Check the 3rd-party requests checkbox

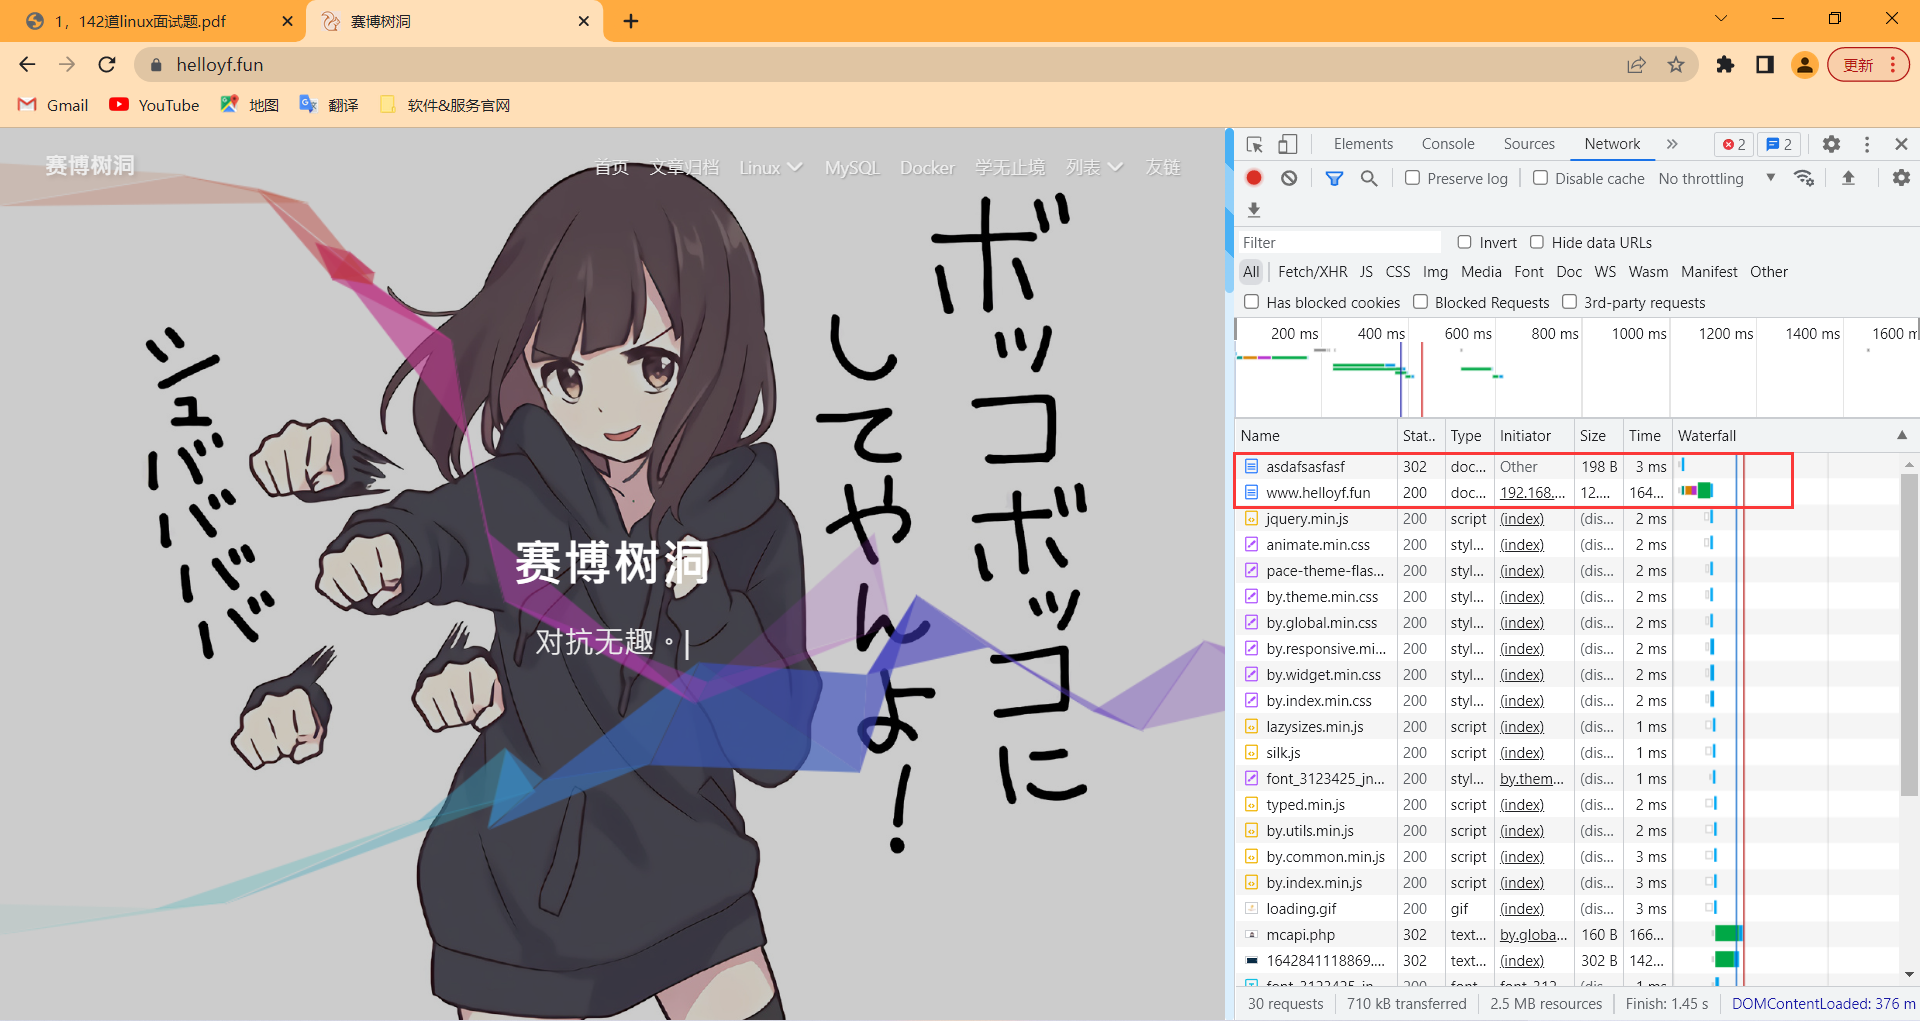click(1569, 302)
